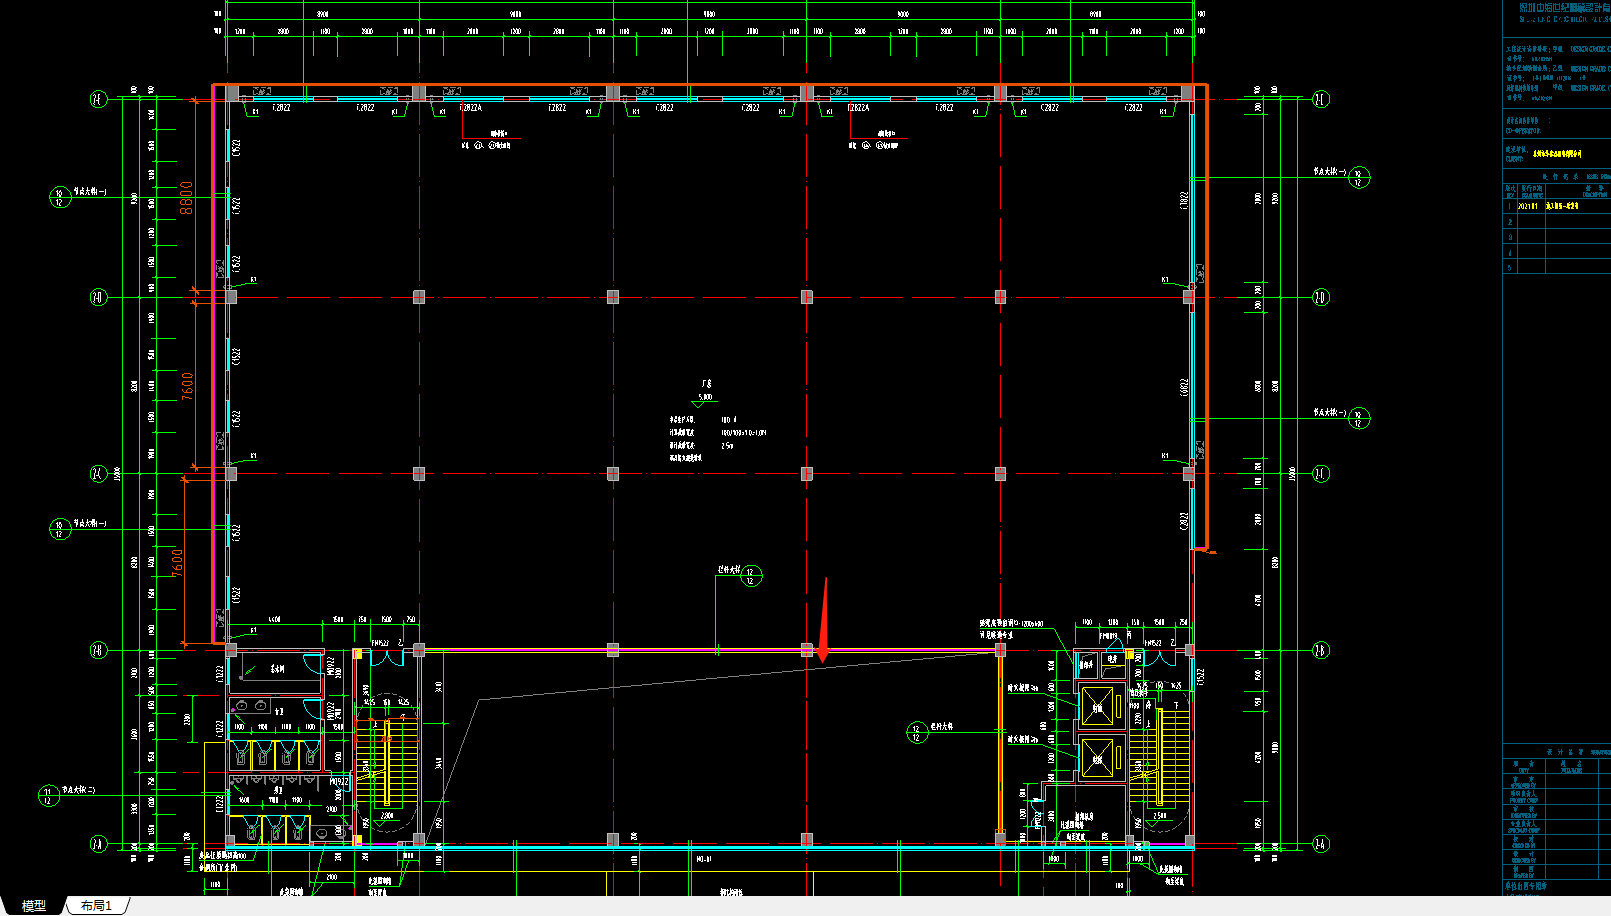
Task: Select the upper elevator car symbol
Action: pyautogui.click(x=1097, y=707)
